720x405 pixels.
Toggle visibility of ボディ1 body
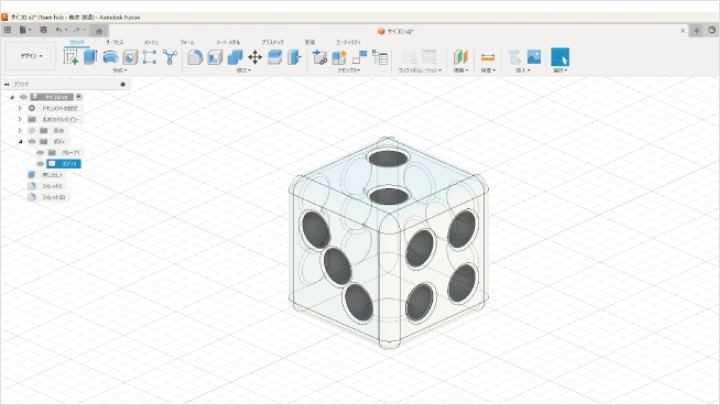[40, 163]
